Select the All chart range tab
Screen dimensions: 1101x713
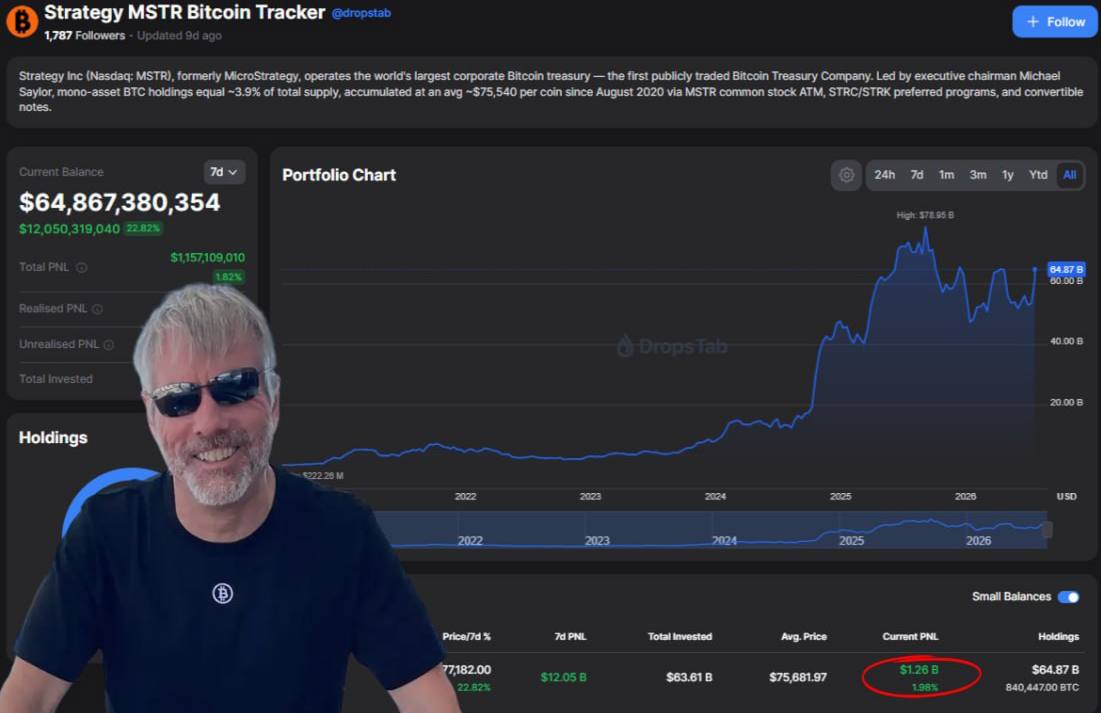pyautogui.click(x=1069, y=175)
